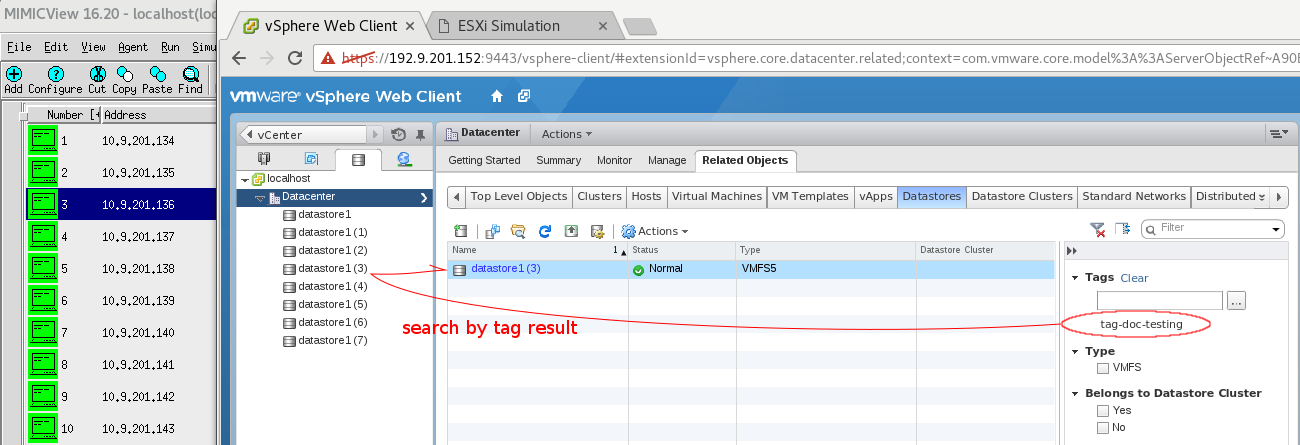The height and width of the screenshot is (445, 1300).
Task: Select agent 1 icon at 10.9.201.134
Action: [x=43, y=141]
